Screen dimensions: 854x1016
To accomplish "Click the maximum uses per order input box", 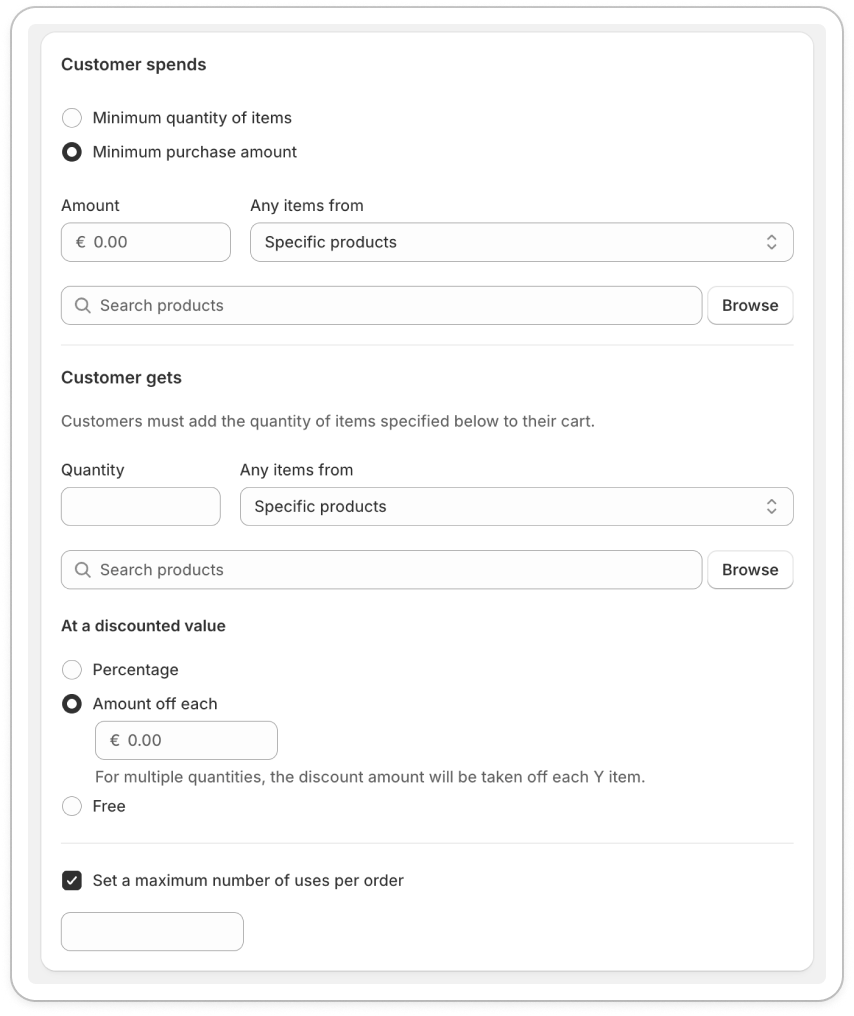I will pyautogui.click(x=151, y=931).
